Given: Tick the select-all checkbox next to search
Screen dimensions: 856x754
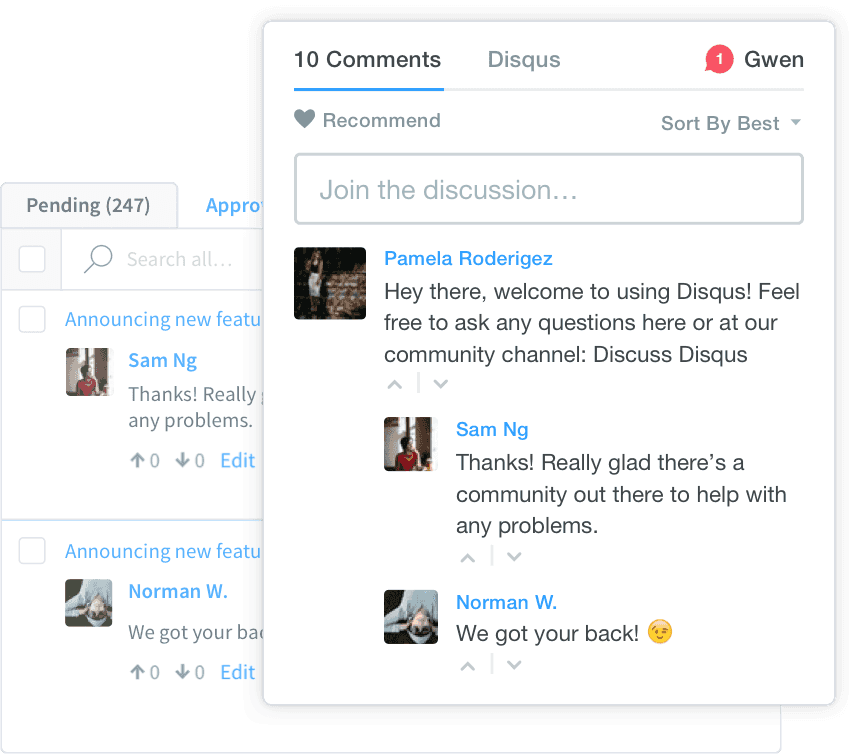Looking at the screenshot, I should (x=32, y=259).
